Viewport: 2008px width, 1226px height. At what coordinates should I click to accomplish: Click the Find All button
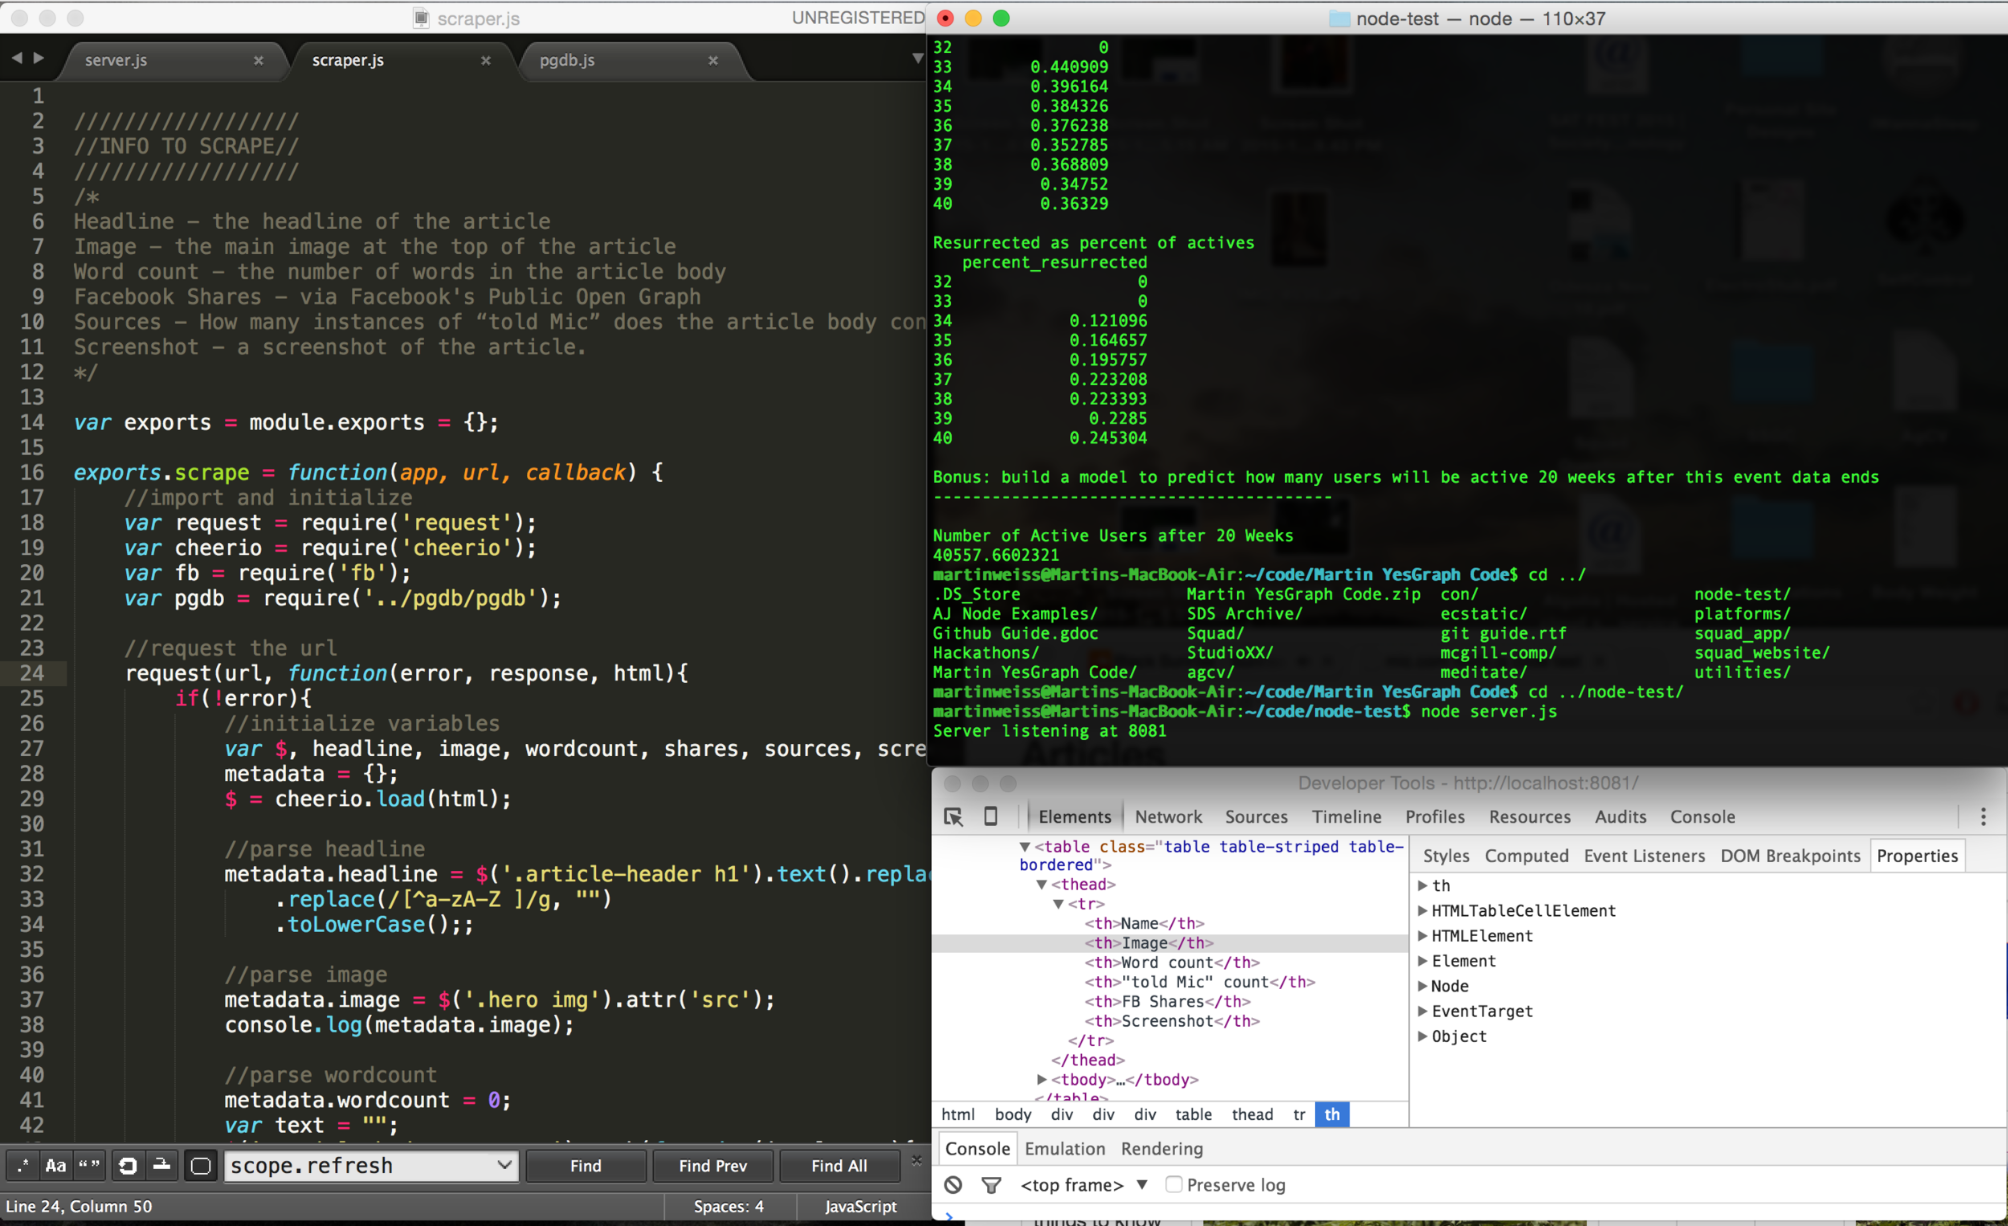[x=839, y=1165]
